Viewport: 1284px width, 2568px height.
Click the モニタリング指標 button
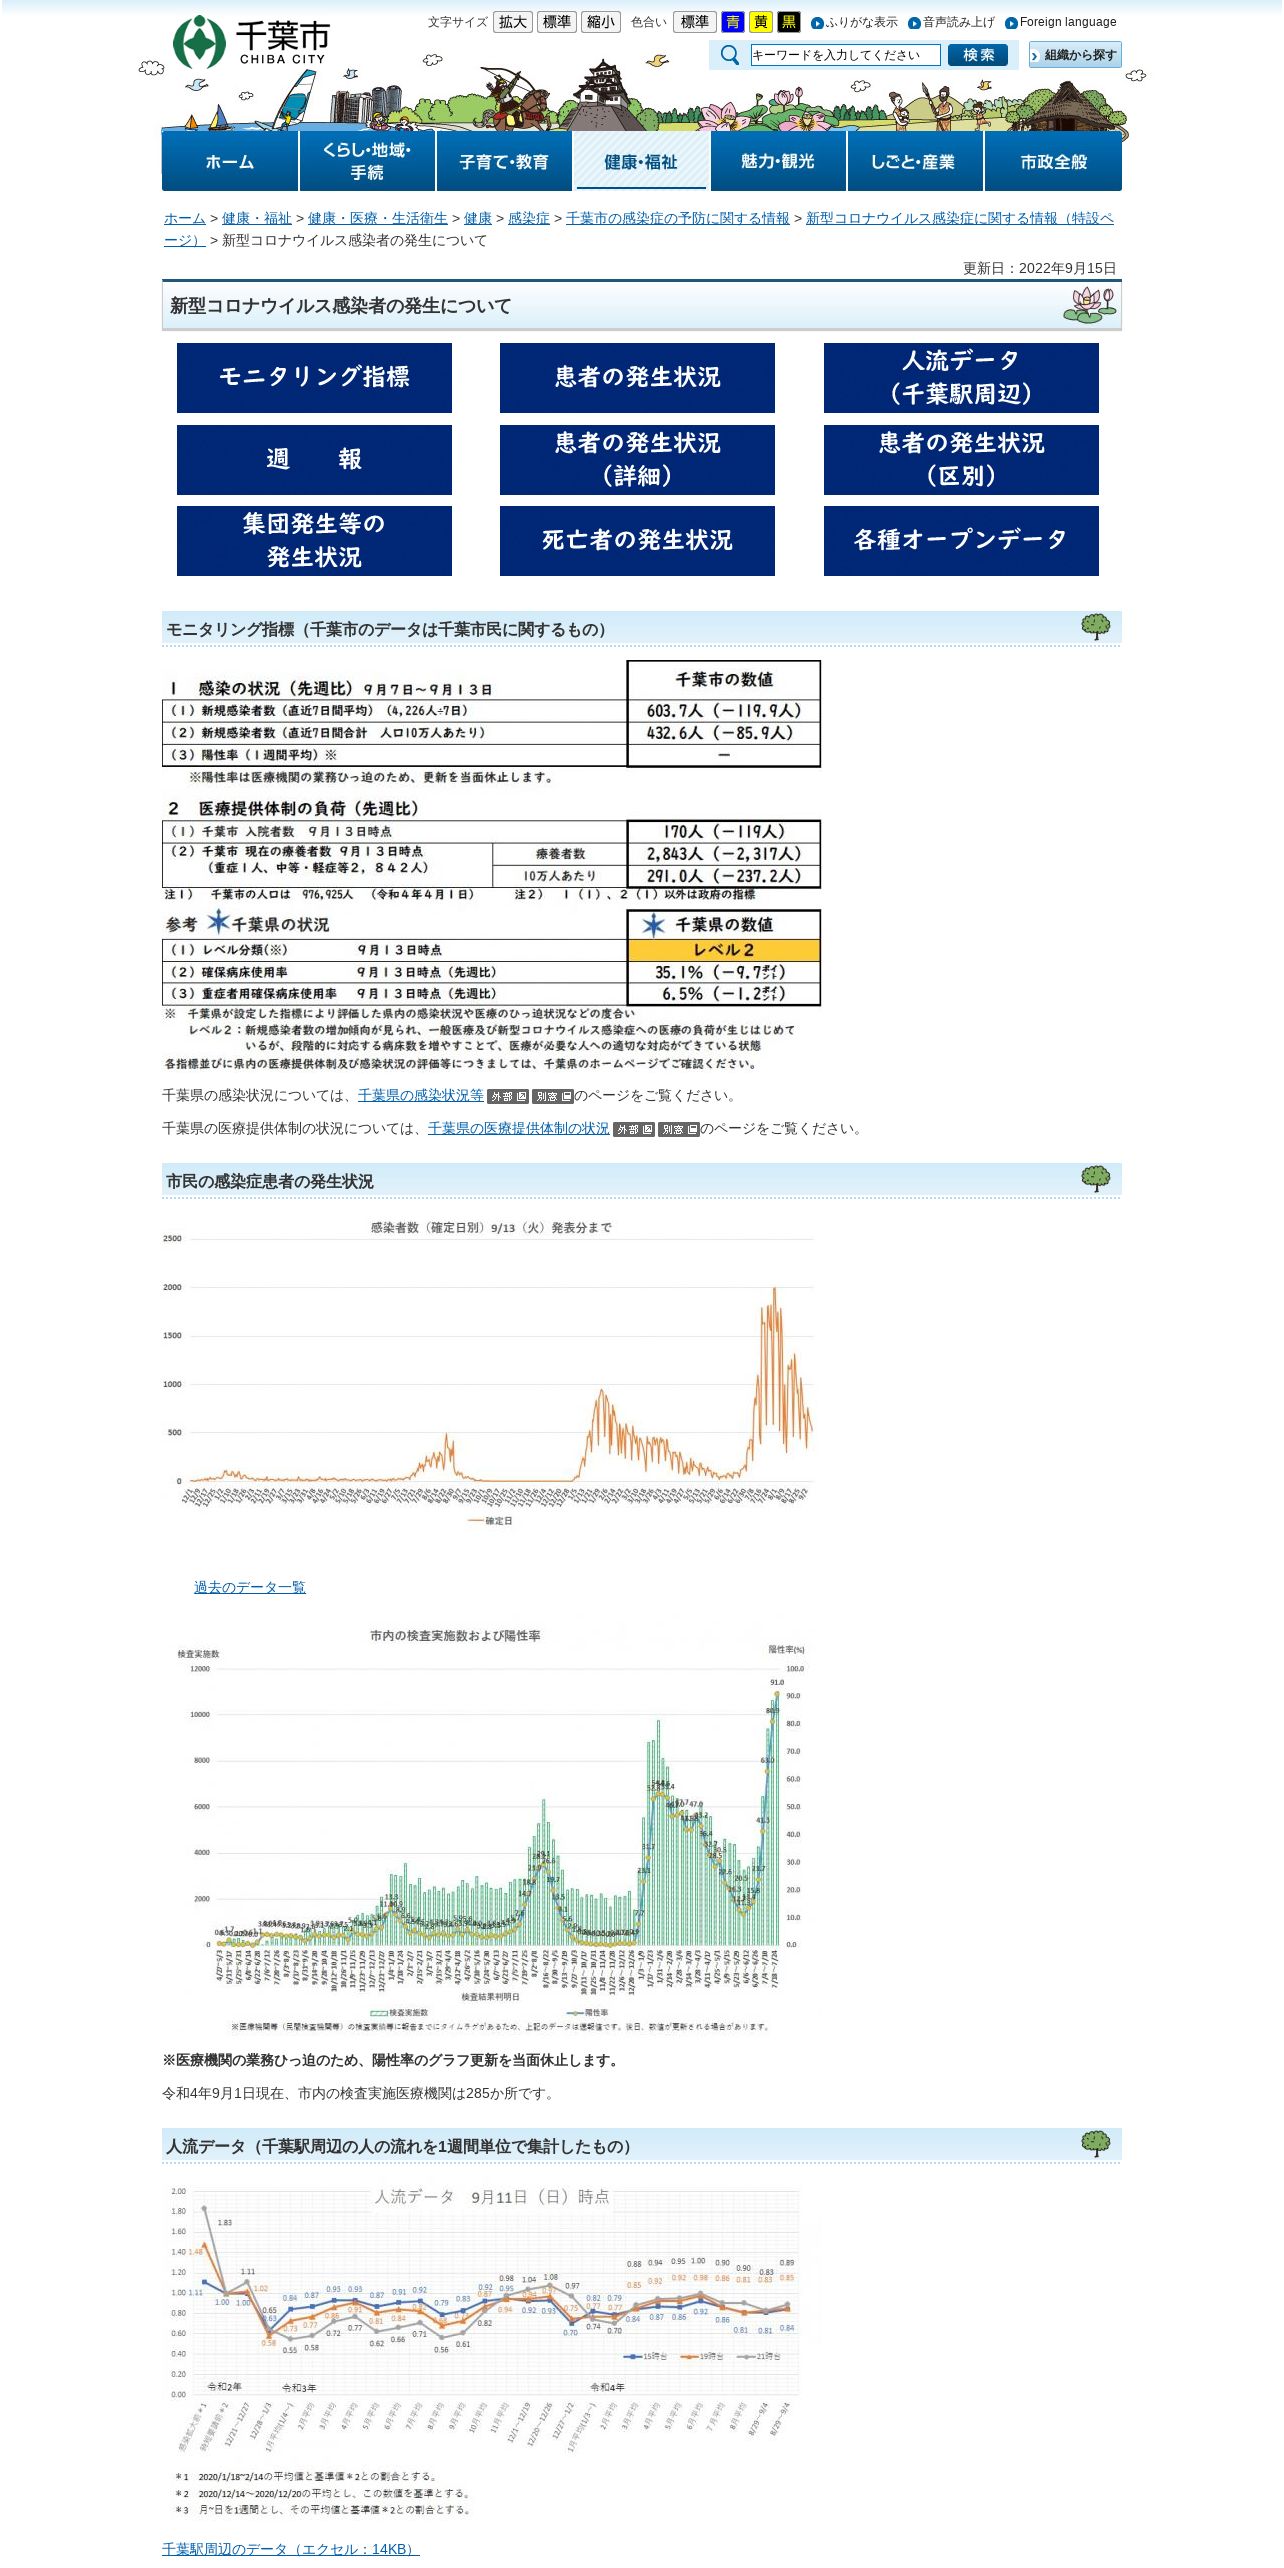(314, 378)
